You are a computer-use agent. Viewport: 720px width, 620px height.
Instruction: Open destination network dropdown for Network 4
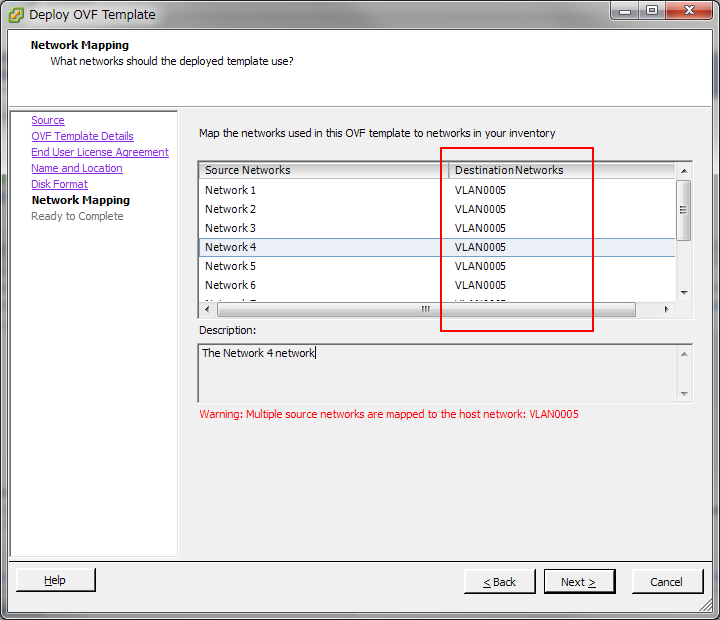(480, 247)
